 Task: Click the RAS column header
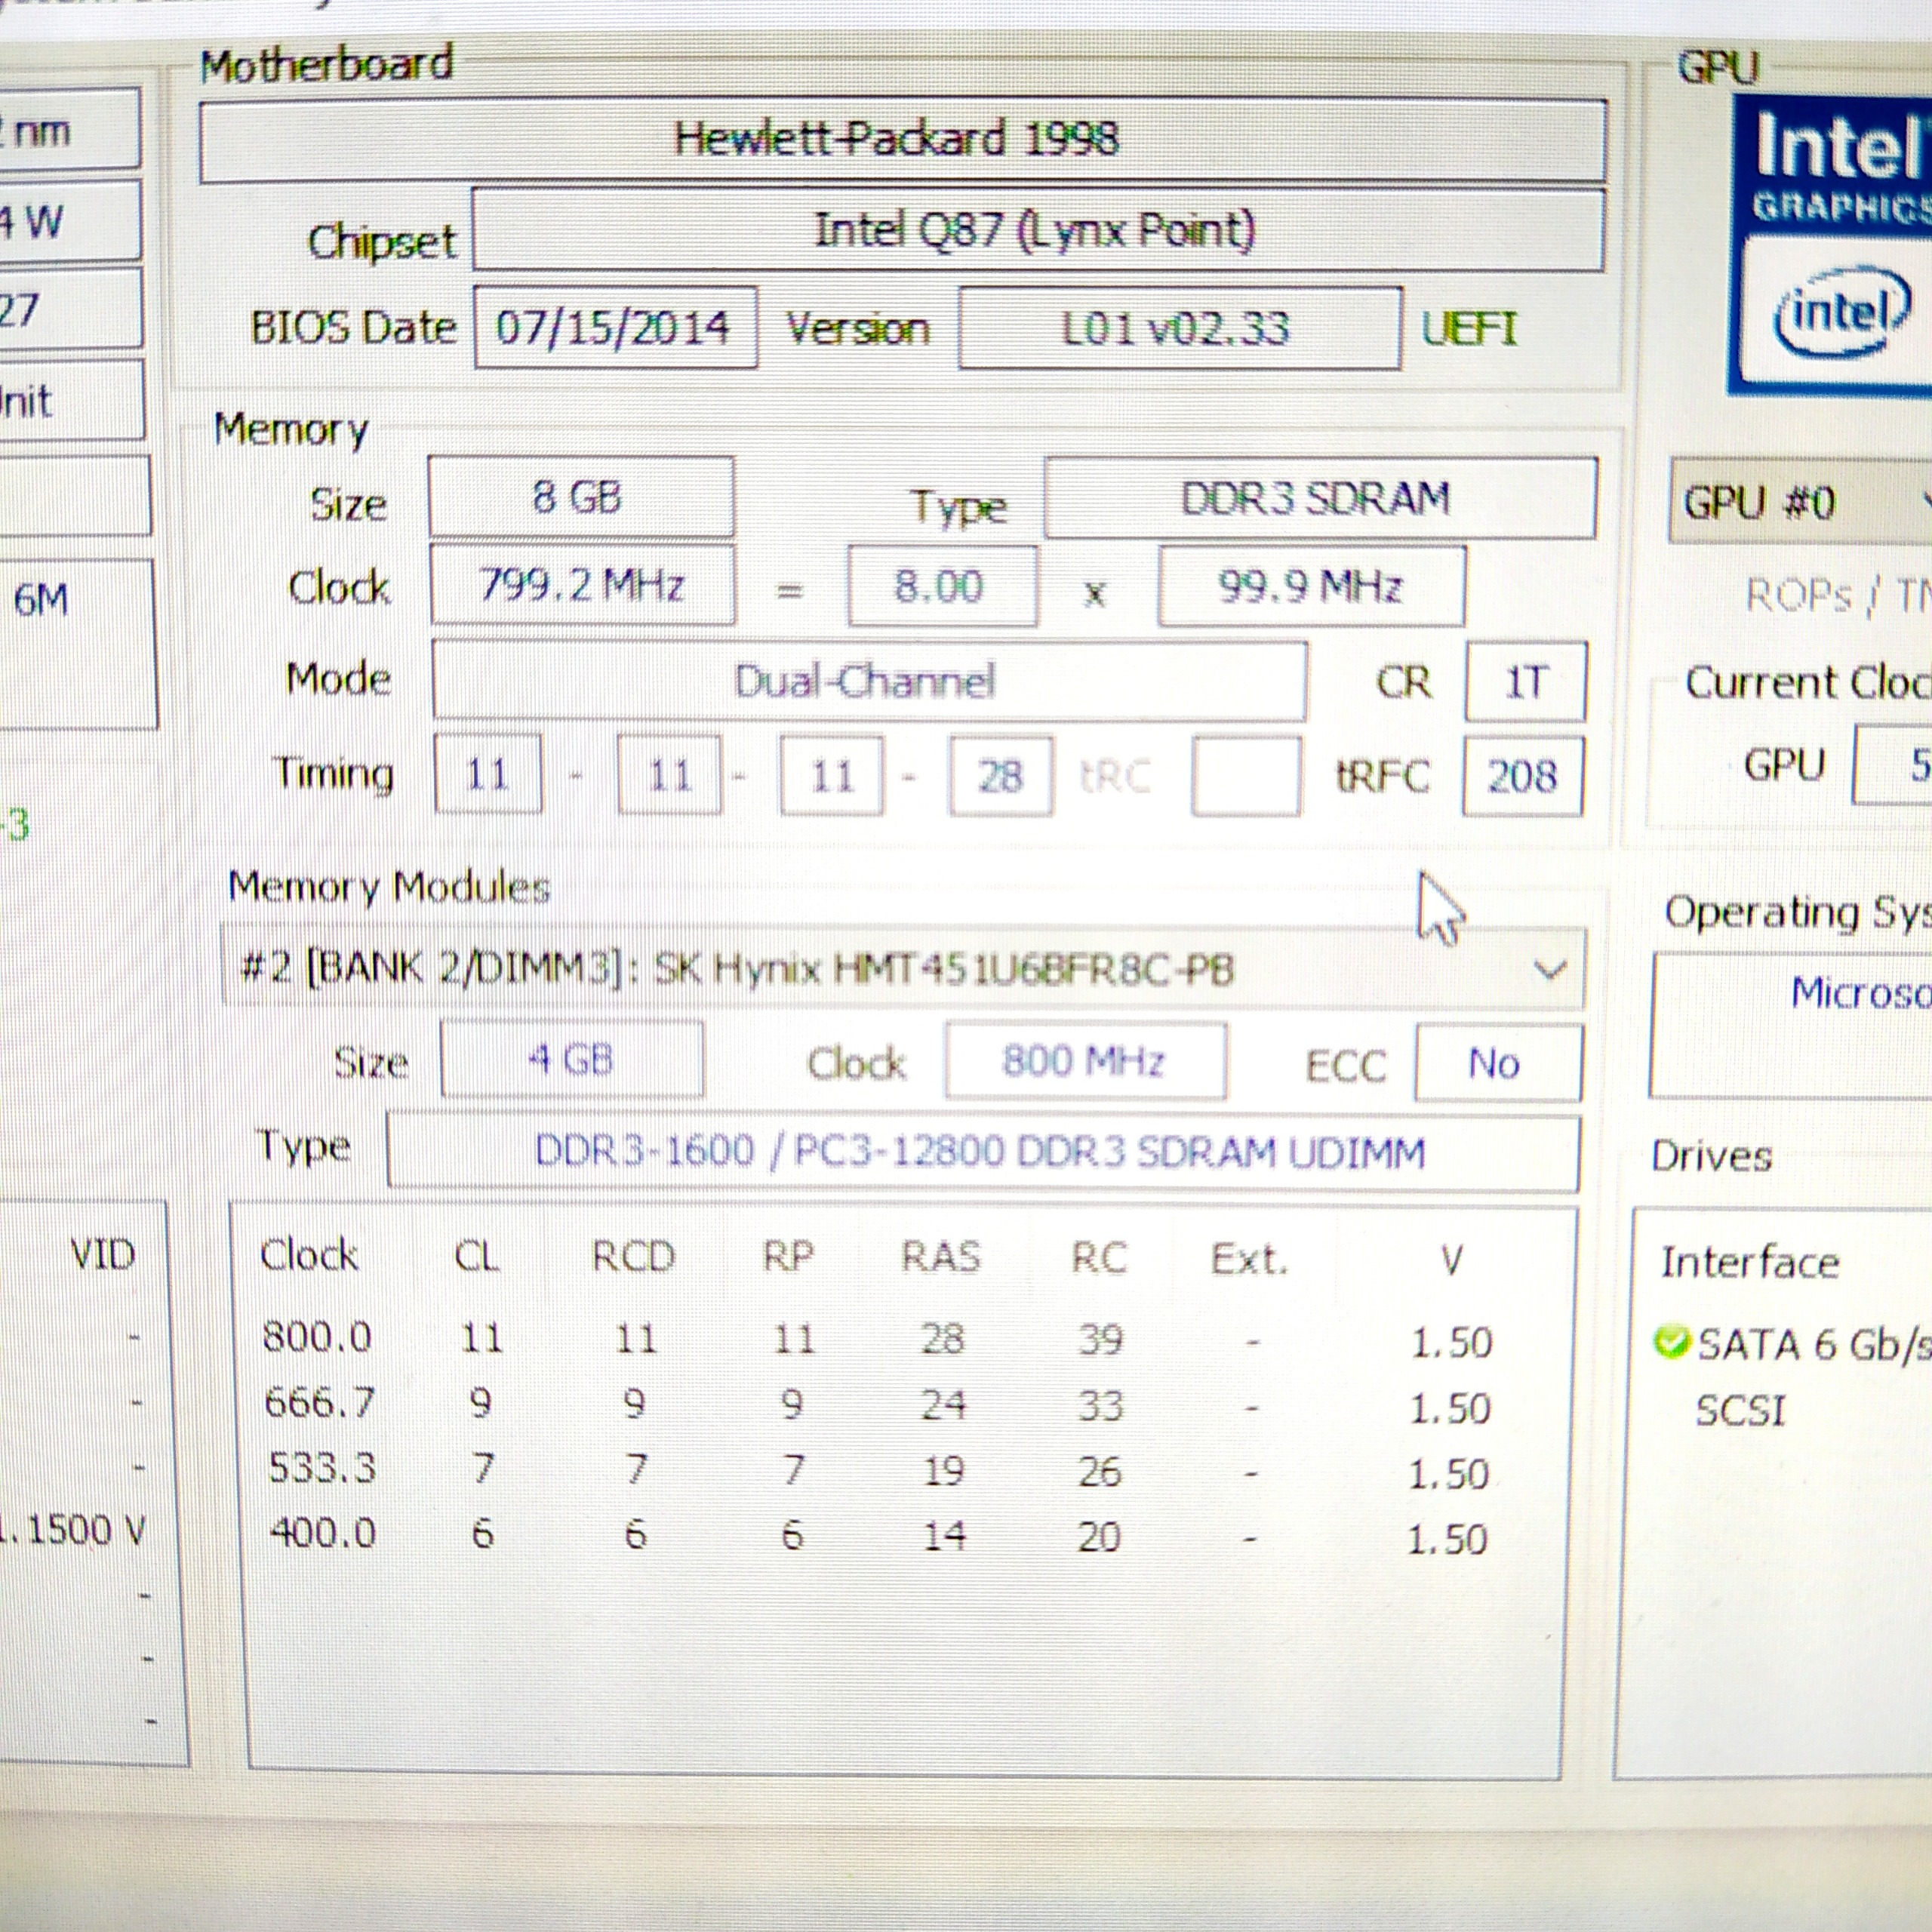941,1257
